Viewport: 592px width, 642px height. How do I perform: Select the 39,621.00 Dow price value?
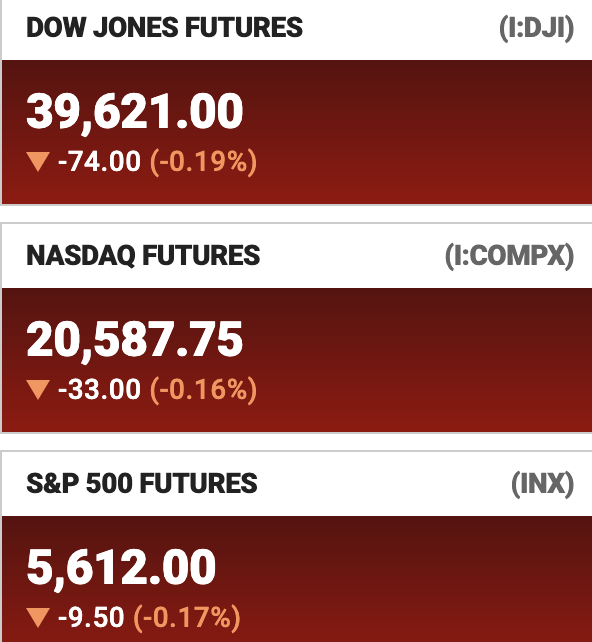pyautogui.click(x=135, y=112)
